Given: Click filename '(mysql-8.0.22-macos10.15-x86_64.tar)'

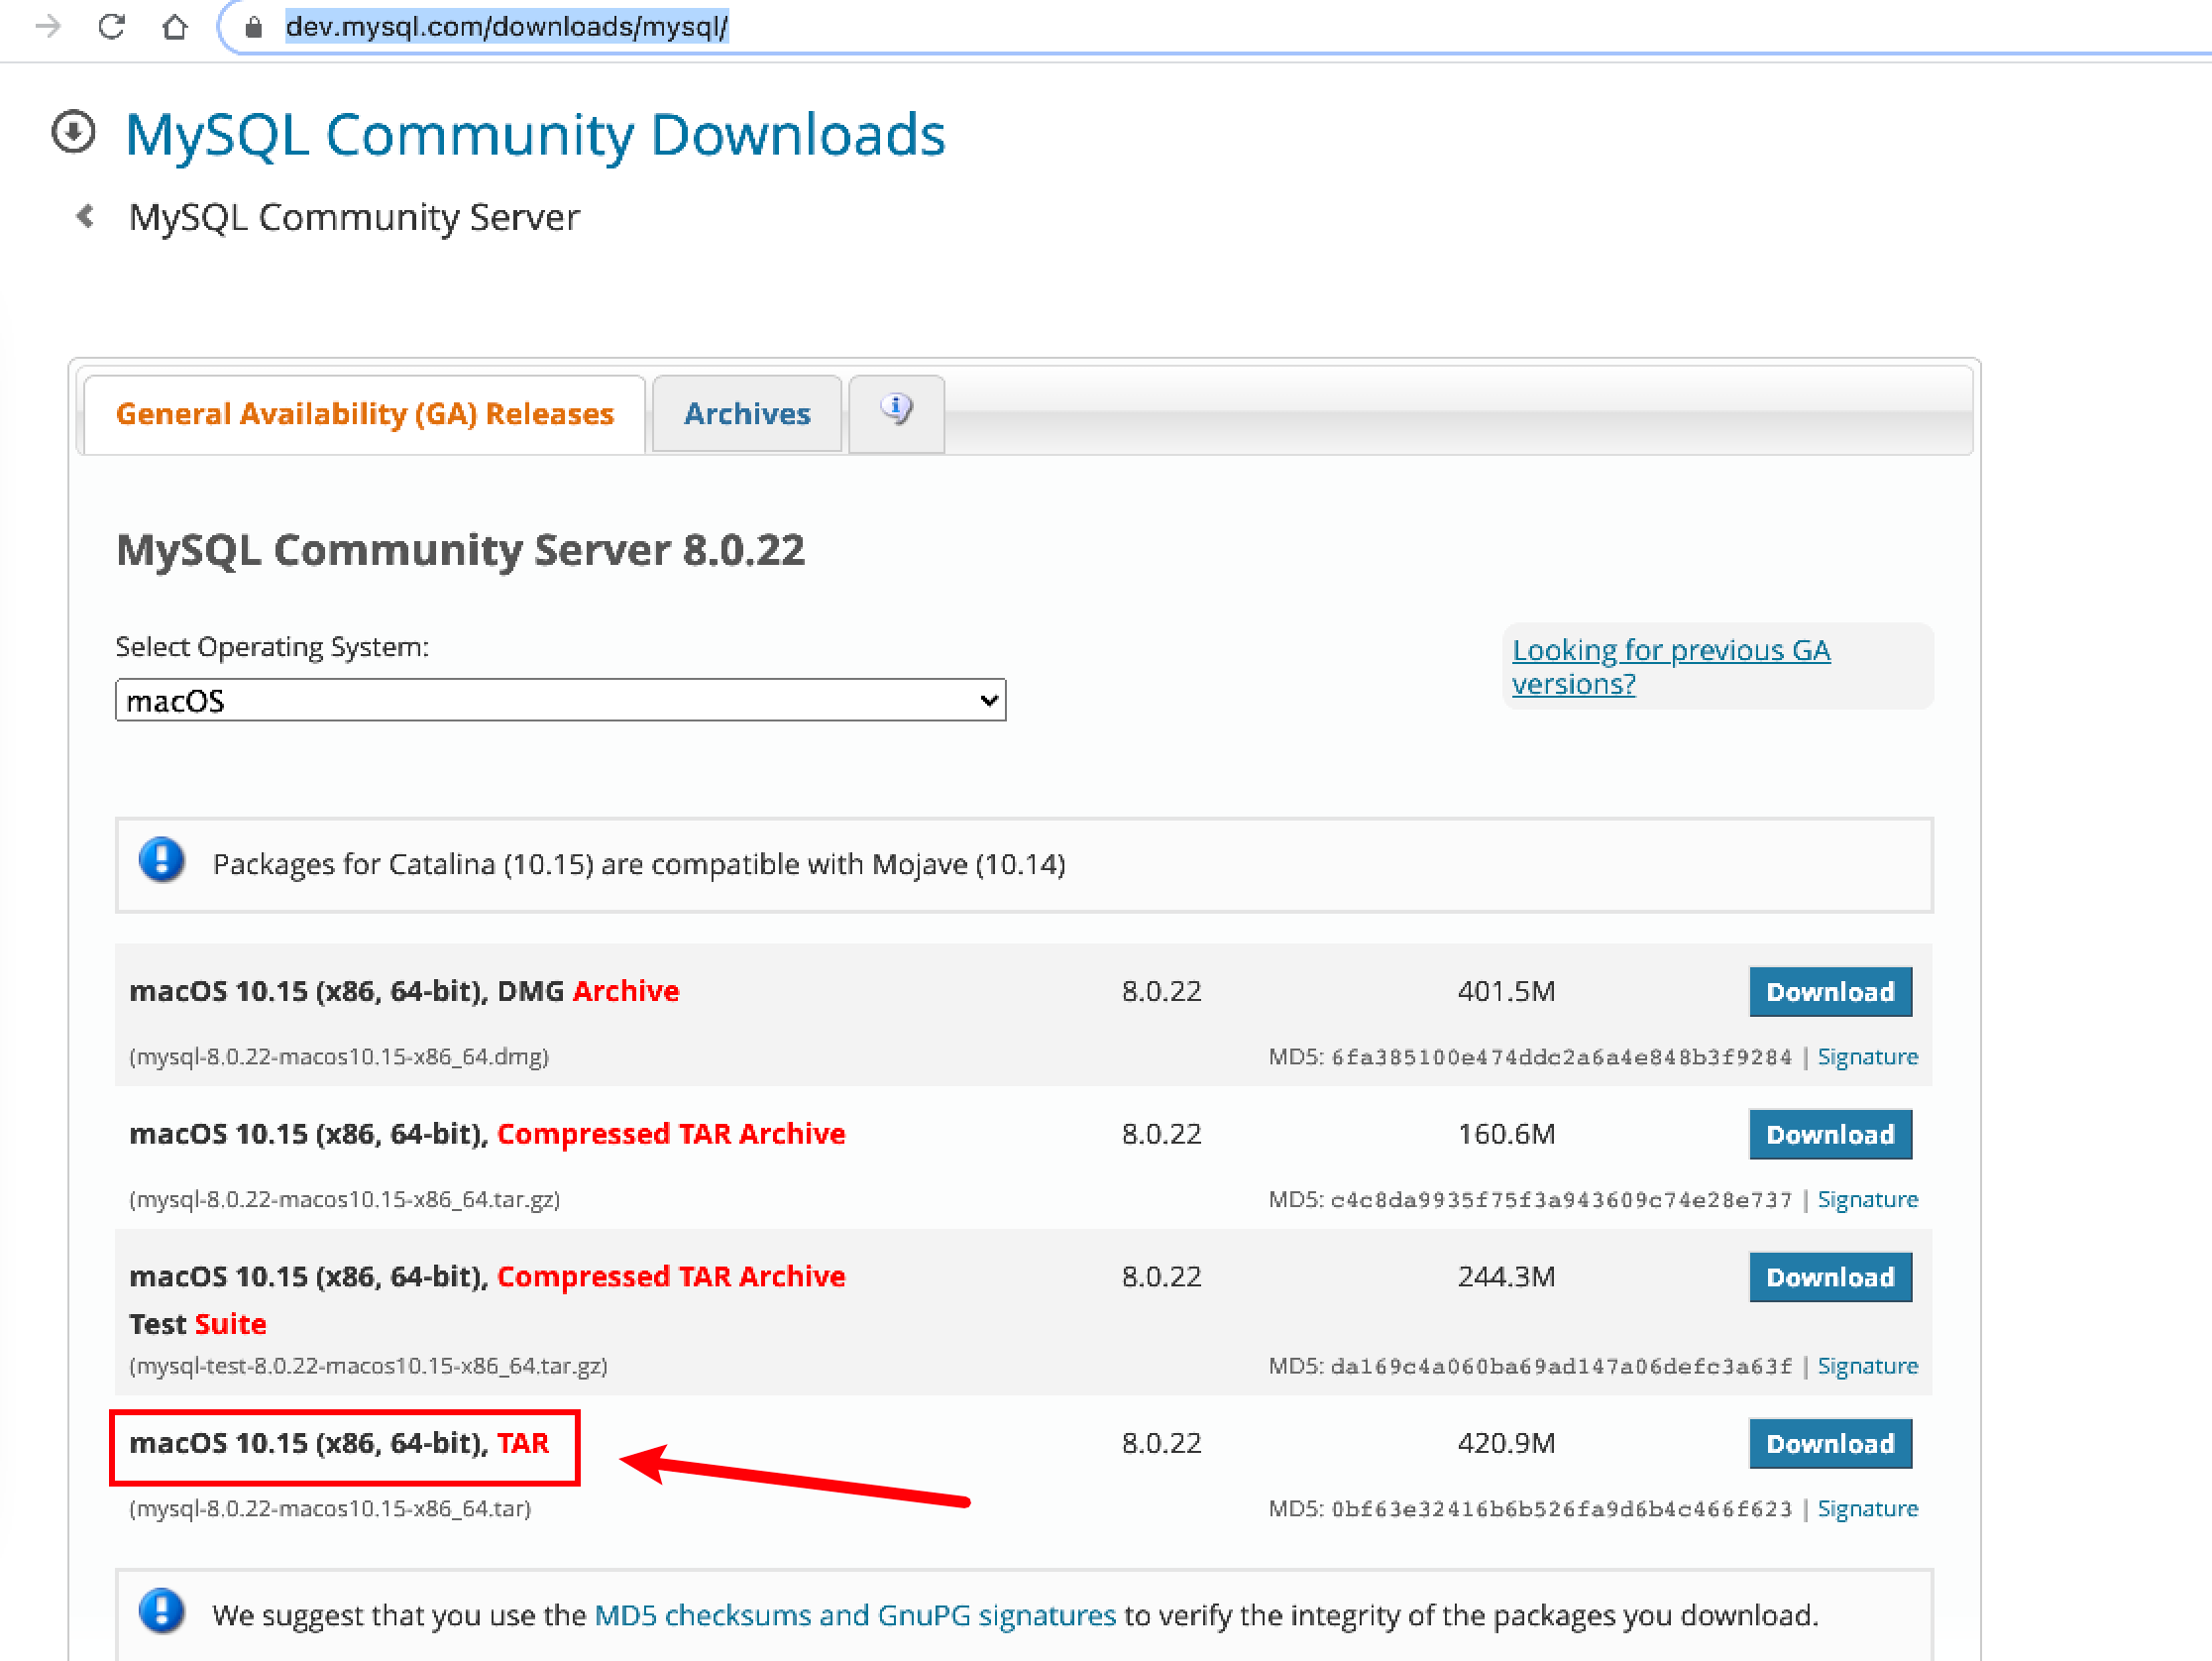Looking at the screenshot, I should click(330, 1509).
